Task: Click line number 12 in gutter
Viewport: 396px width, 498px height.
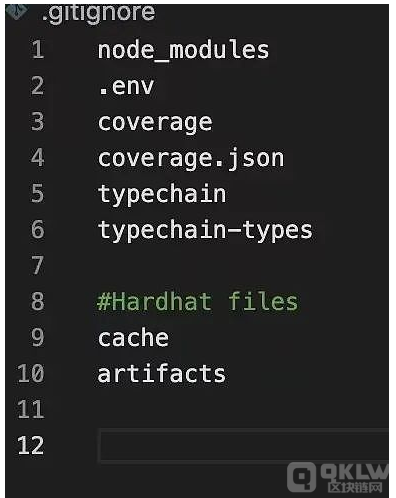Action: click(31, 446)
